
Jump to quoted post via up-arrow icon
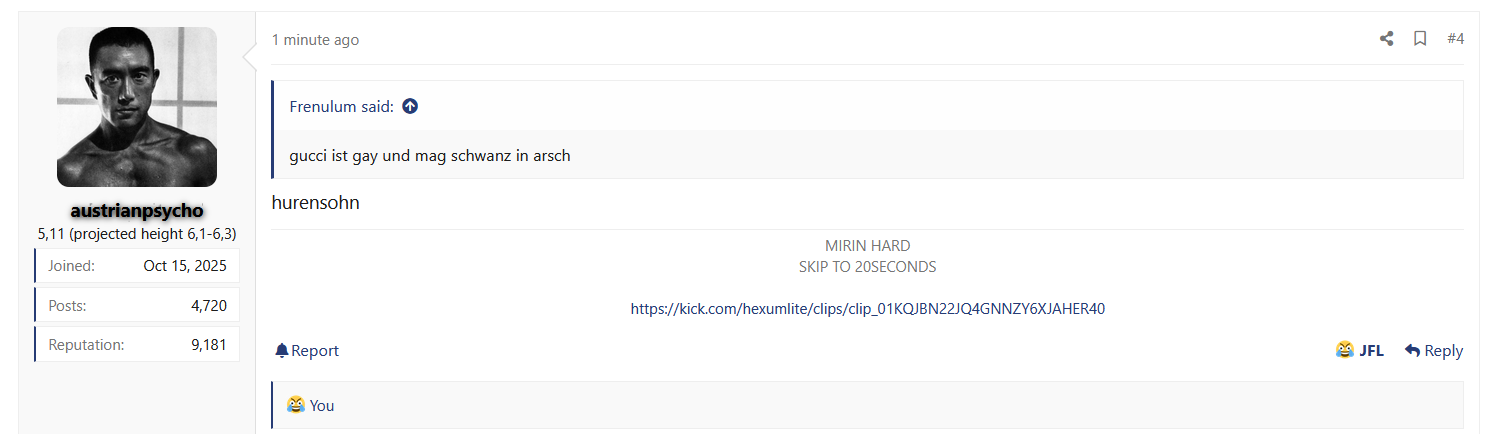(x=410, y=107)
